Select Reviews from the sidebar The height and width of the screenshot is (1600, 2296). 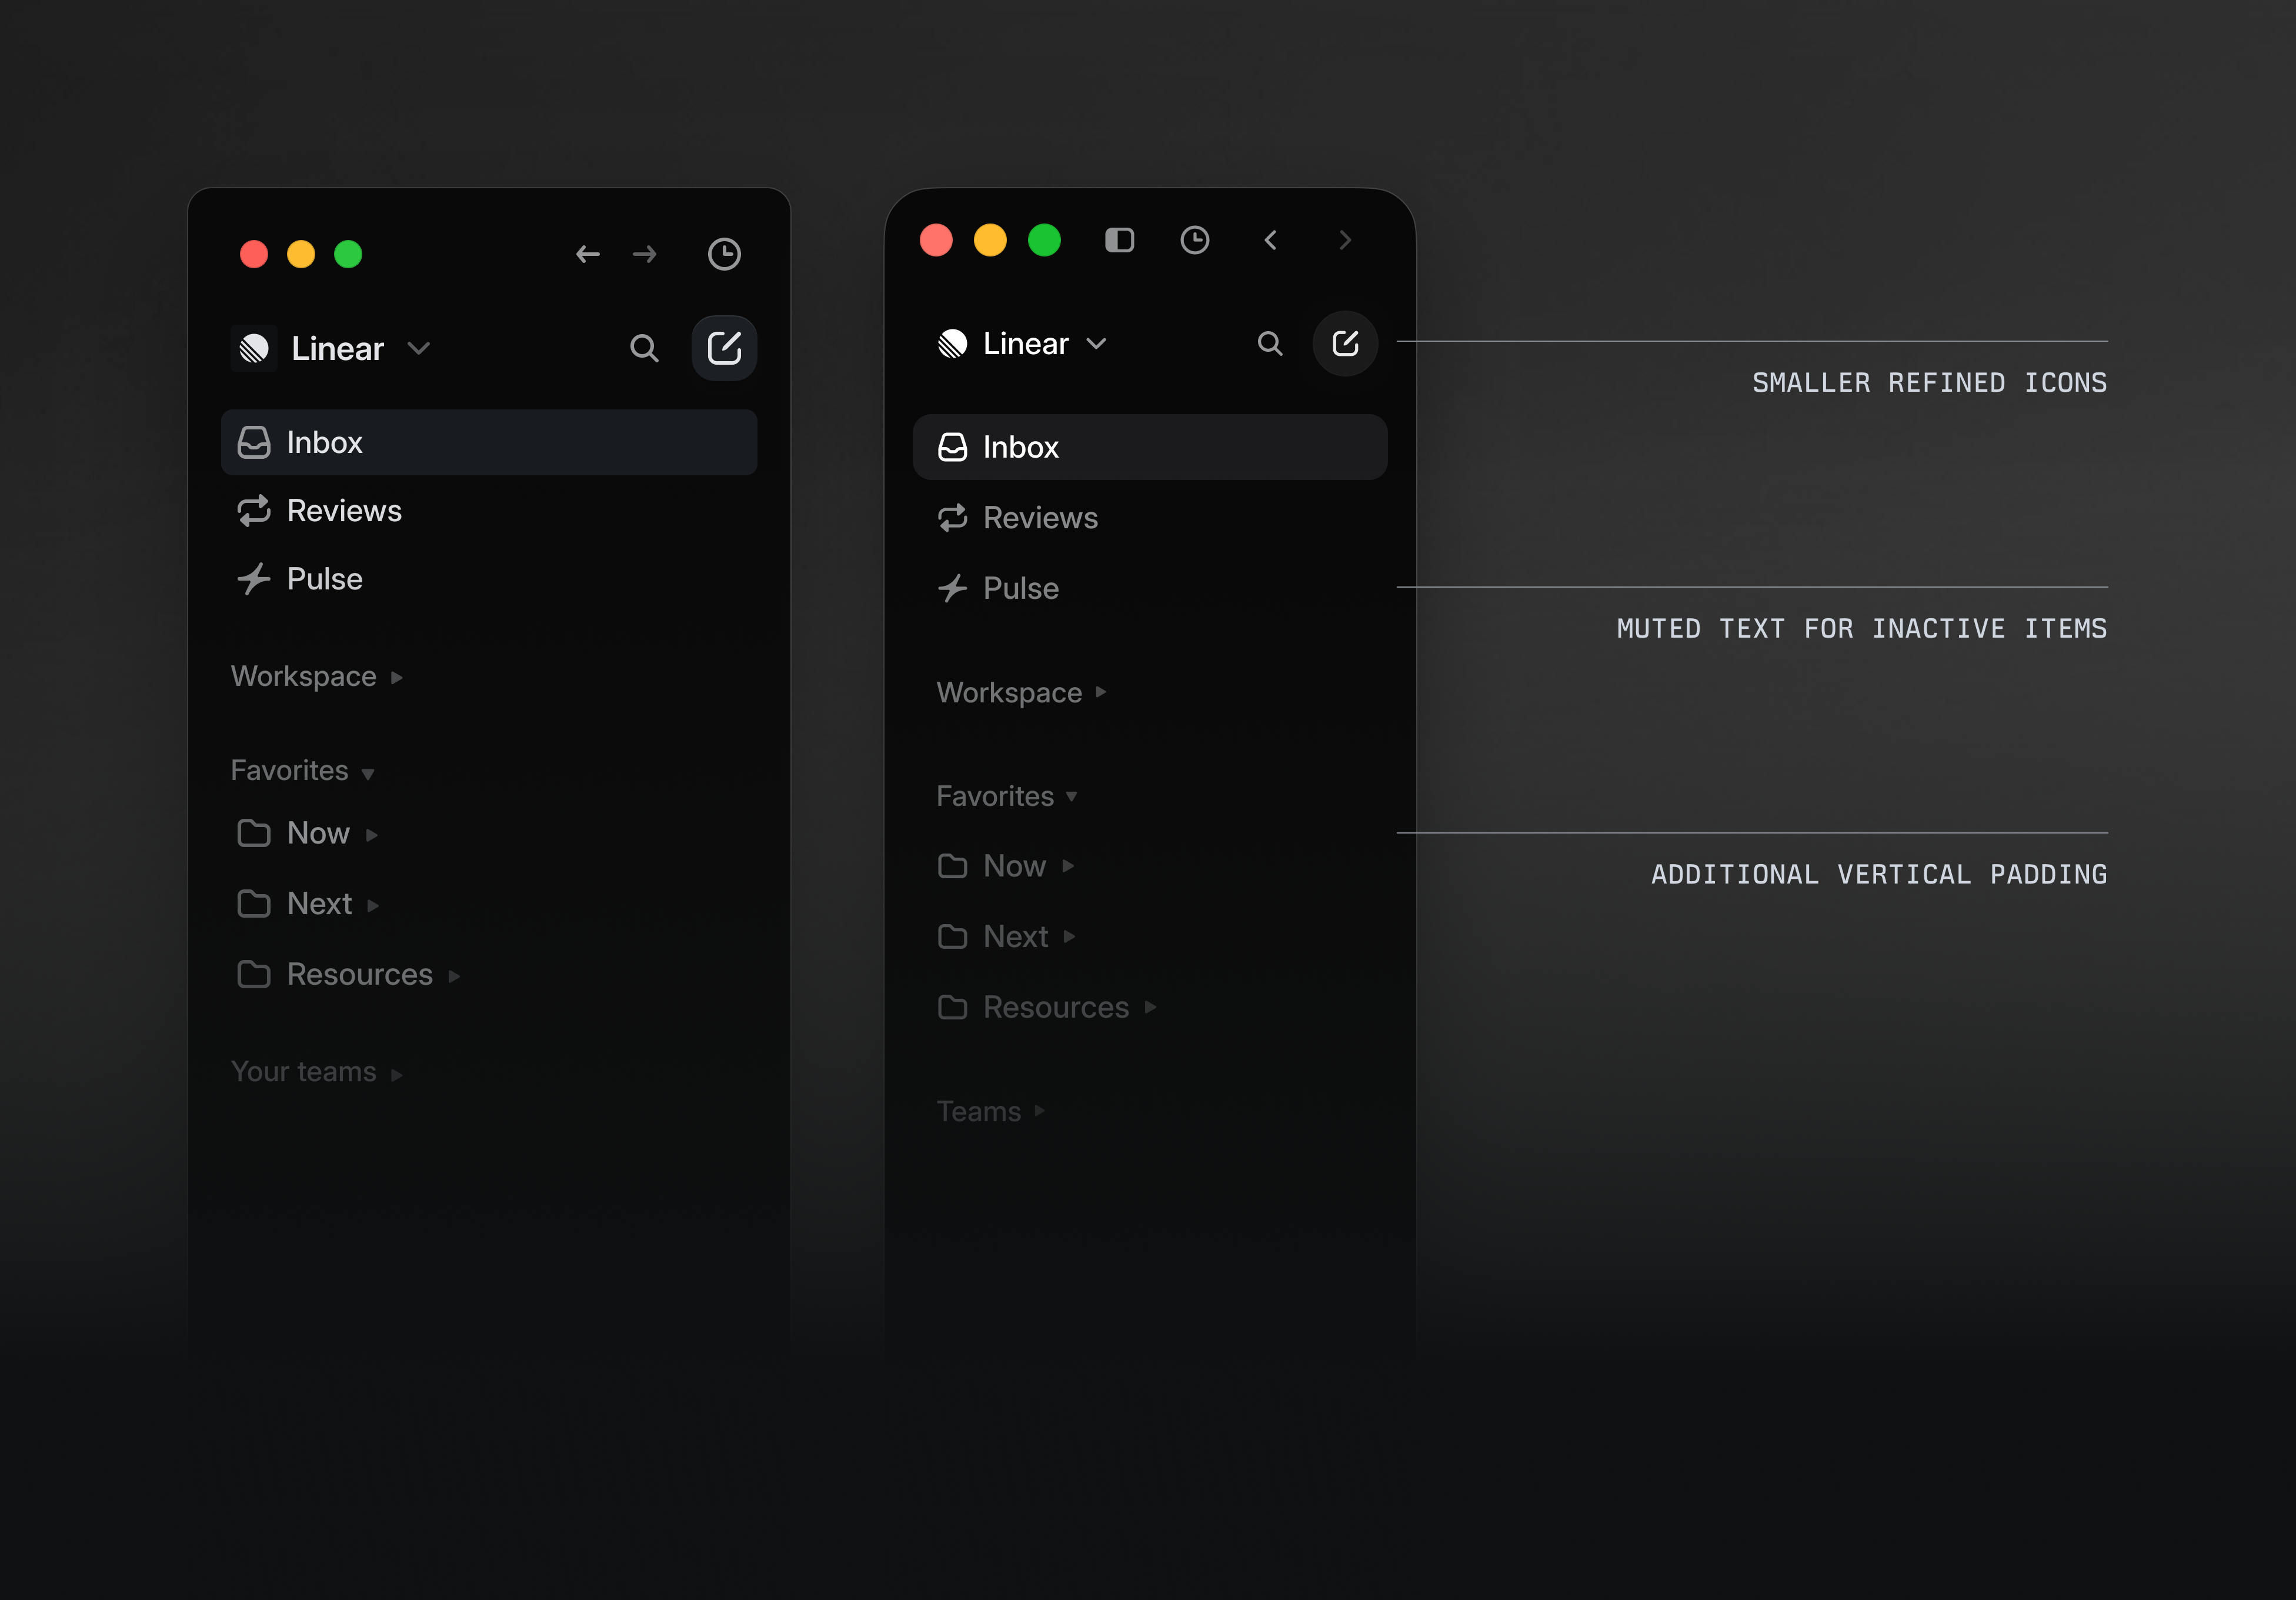pyautogui.click(x=343, y=511)
